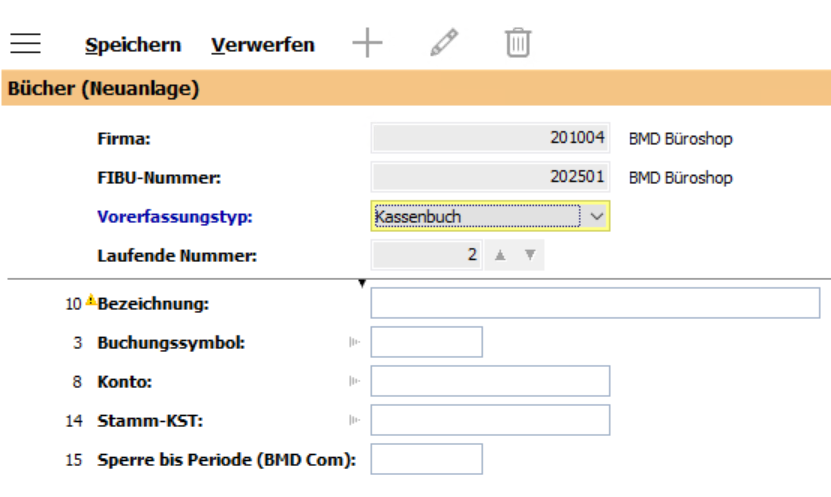Click warning icon beside Bezeichnung
The image size is (831, 497).
91,300
